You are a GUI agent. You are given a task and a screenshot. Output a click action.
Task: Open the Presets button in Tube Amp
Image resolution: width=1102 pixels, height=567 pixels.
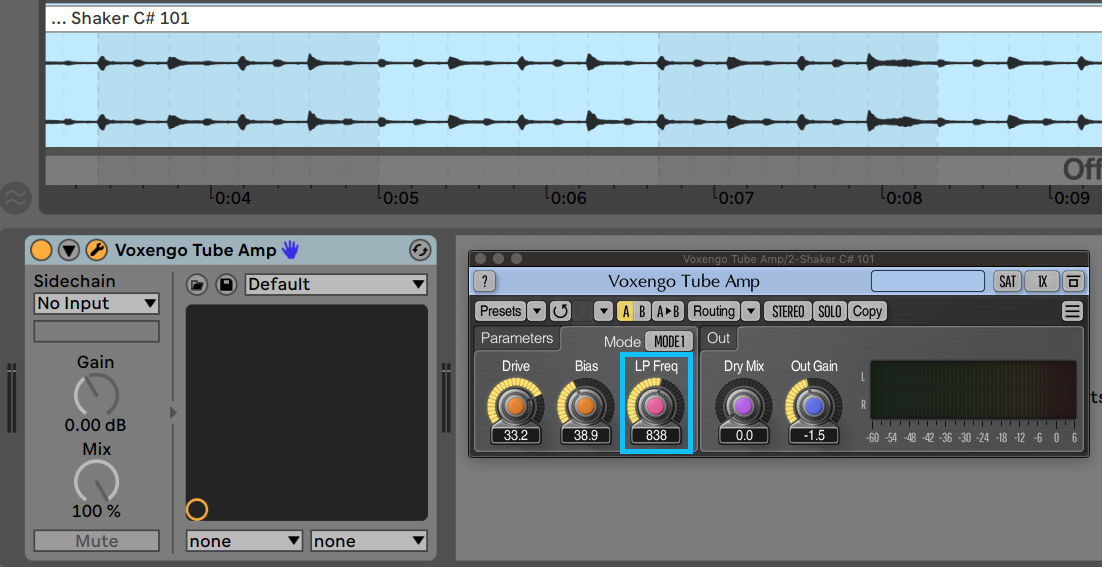pos(500,311)
